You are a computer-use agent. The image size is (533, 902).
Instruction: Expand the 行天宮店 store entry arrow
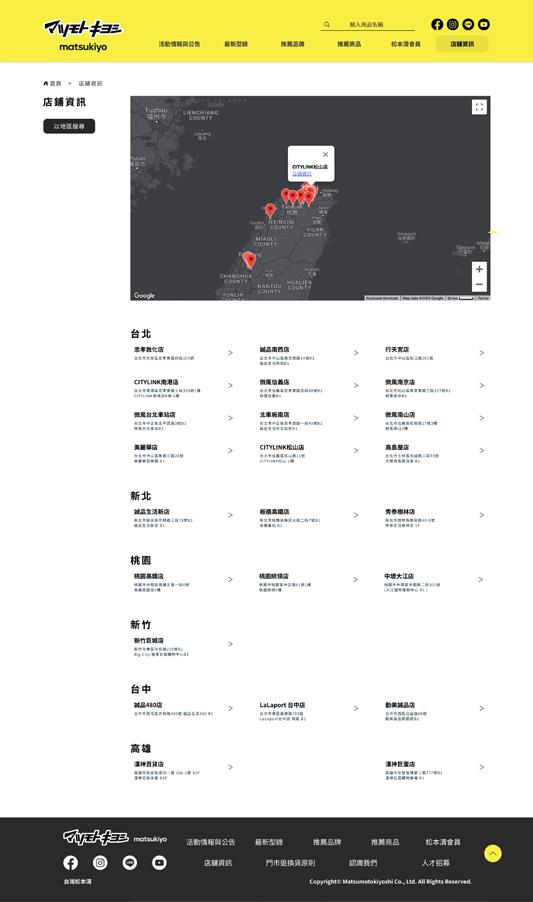tap(481, 353)
